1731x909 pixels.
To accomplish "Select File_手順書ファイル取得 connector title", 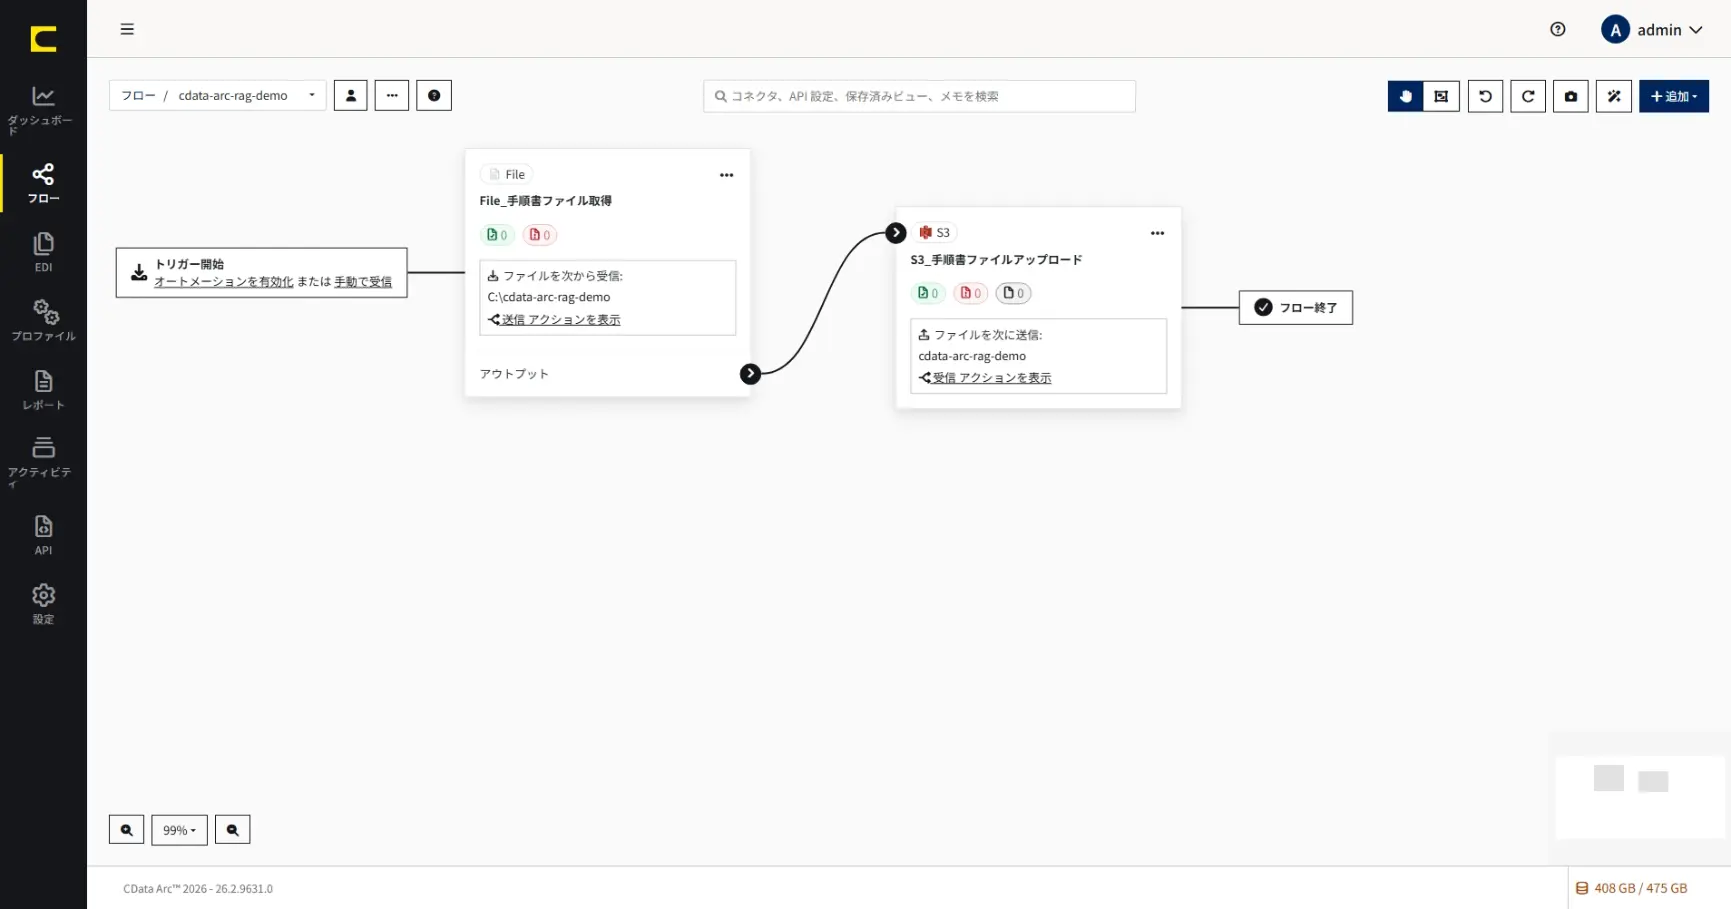I will [x=546, y=201].
